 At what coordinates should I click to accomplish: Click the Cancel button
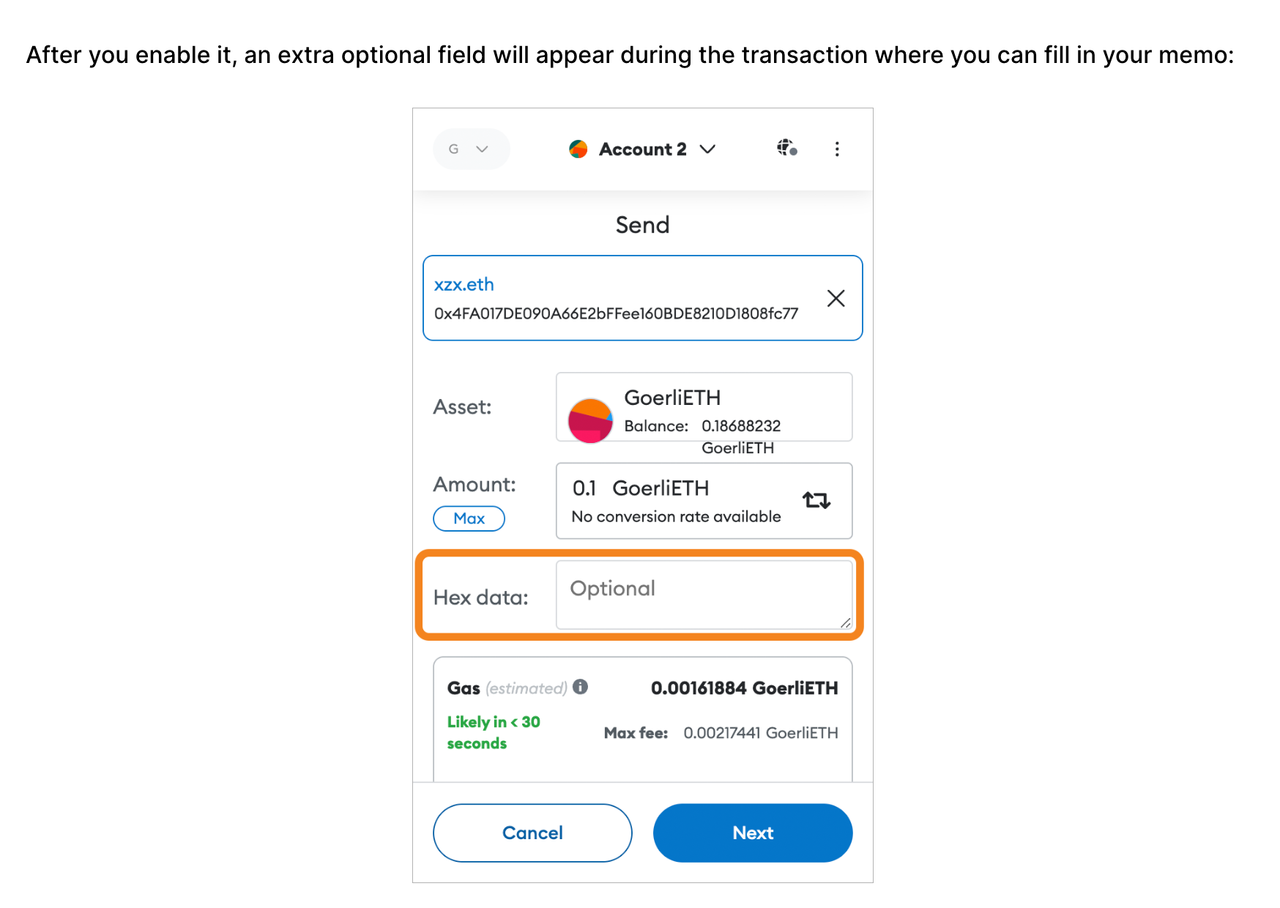pos(532,833)
